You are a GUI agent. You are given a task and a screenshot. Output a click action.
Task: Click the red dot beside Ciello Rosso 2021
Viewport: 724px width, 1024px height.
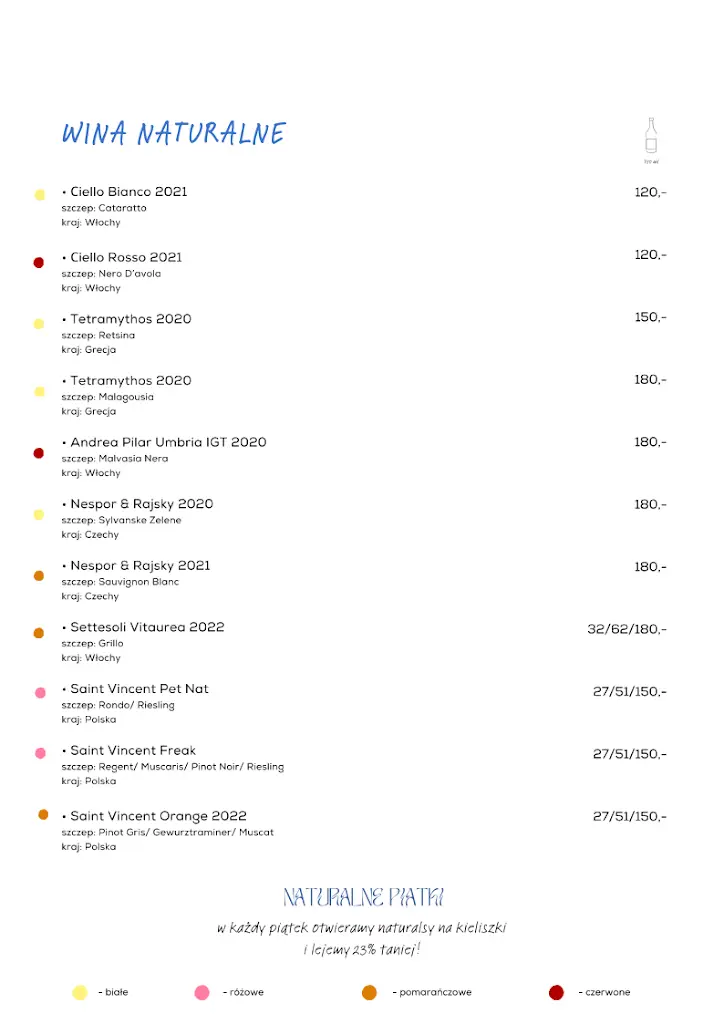[x=39, y=262]
